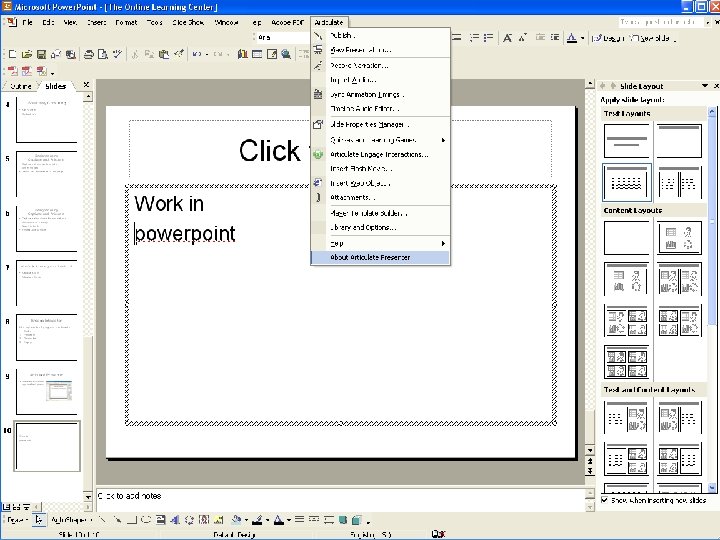This screenshot has width=720, height=540.
Task: Open the Draw dropdown menu
Action: (x=17, y=520)
